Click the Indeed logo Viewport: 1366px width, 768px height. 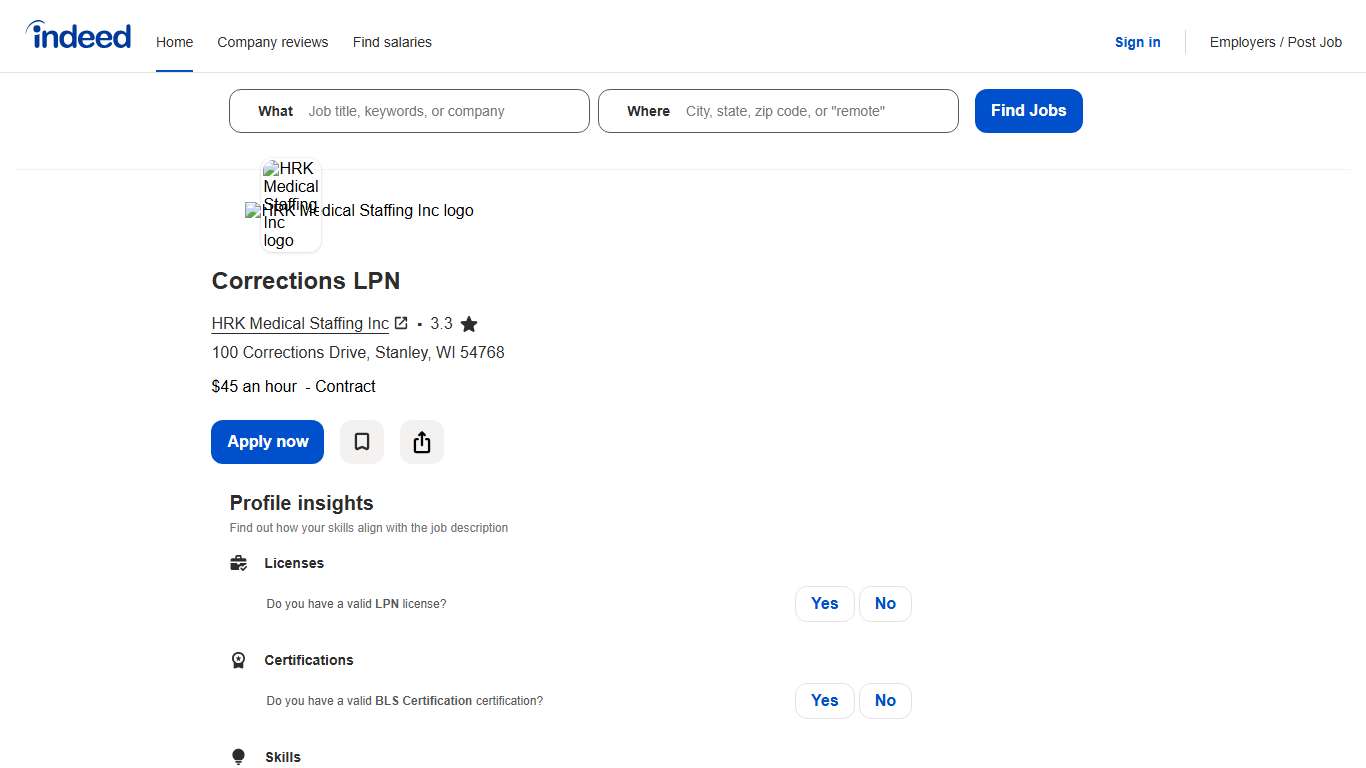tap(78, 35)
